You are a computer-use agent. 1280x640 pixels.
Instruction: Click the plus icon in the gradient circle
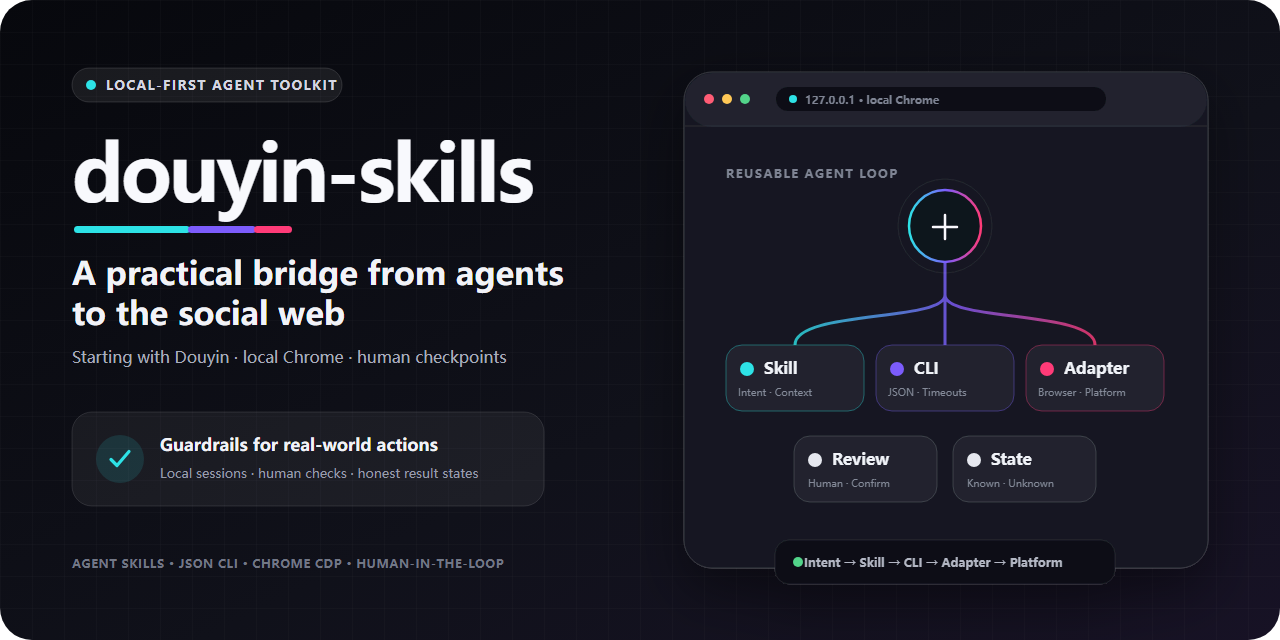[945, 227]
